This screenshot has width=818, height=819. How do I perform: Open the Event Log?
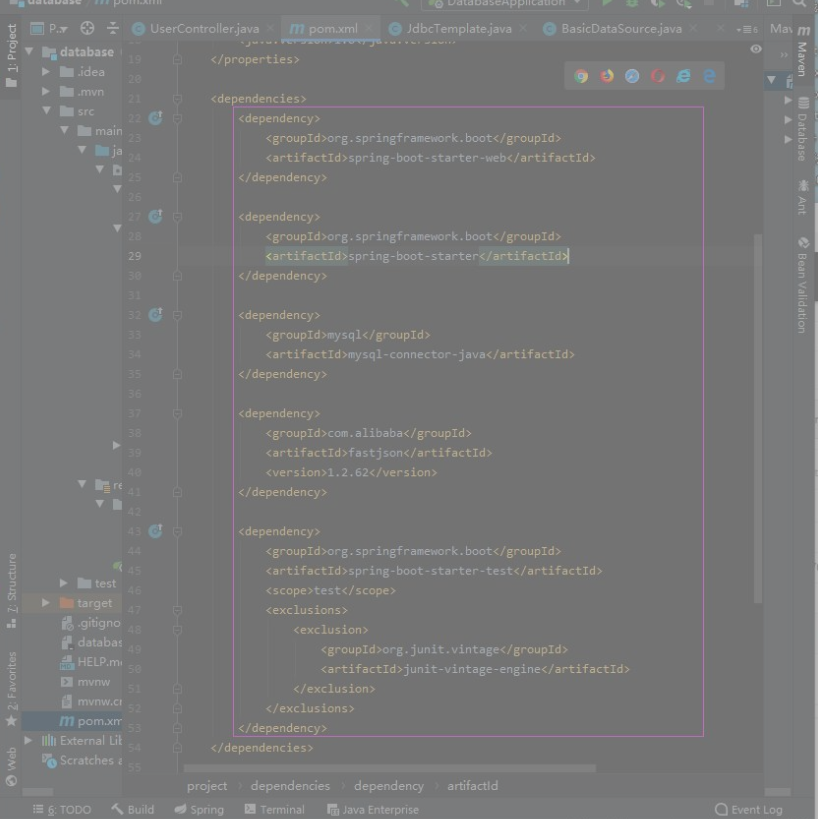click(749, 810)
